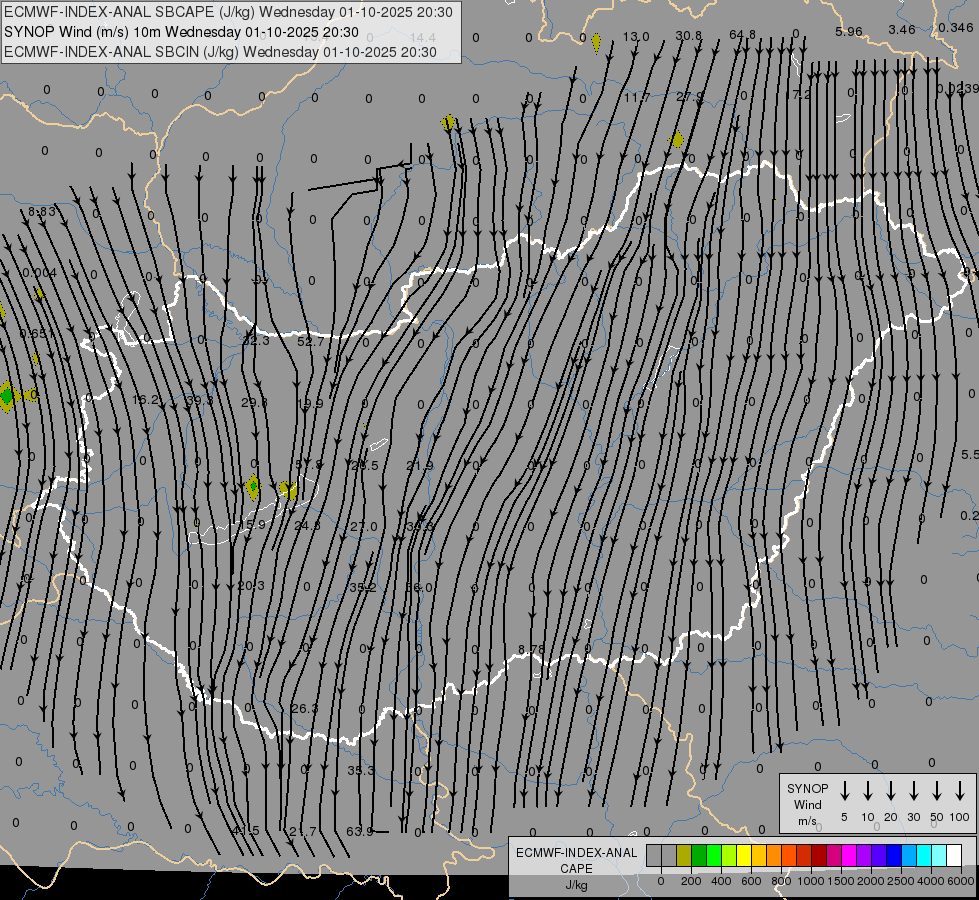Viewport: 979px width, 900px height.
Task: Click the 63.9 value near bottom of map
Action: pos(360,831)
